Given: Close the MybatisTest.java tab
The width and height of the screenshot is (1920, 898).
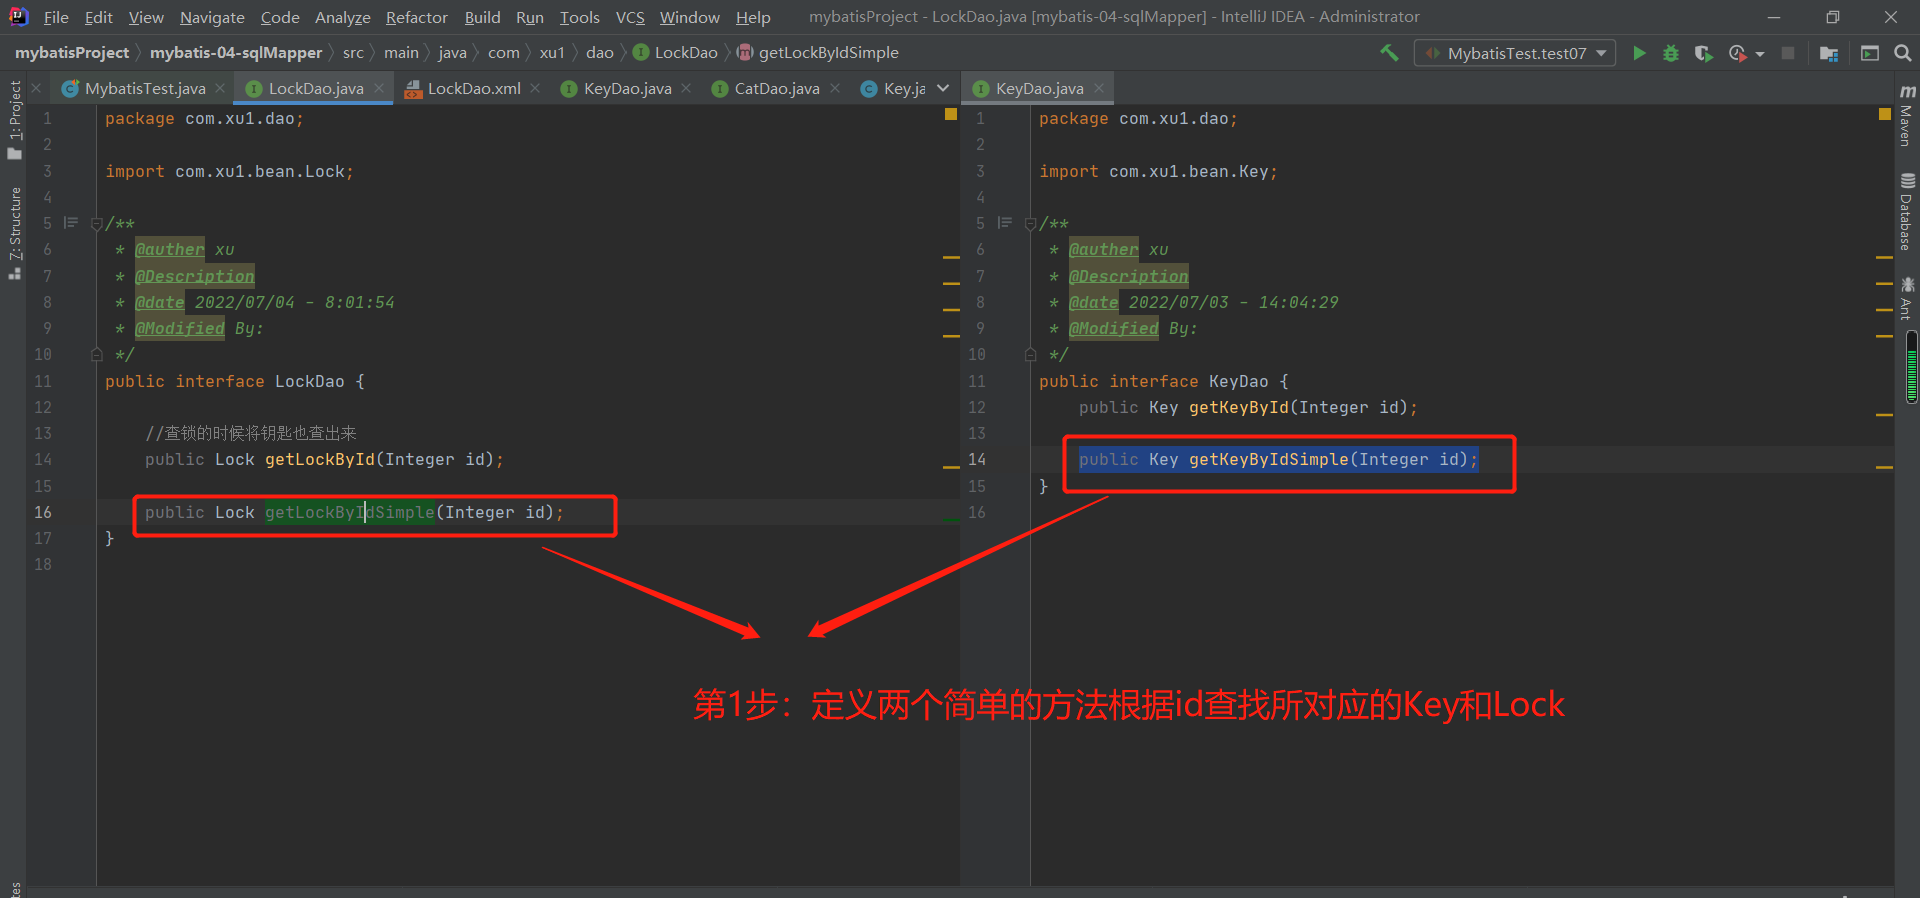Looking at the screenshot, I should coord(220,88).
